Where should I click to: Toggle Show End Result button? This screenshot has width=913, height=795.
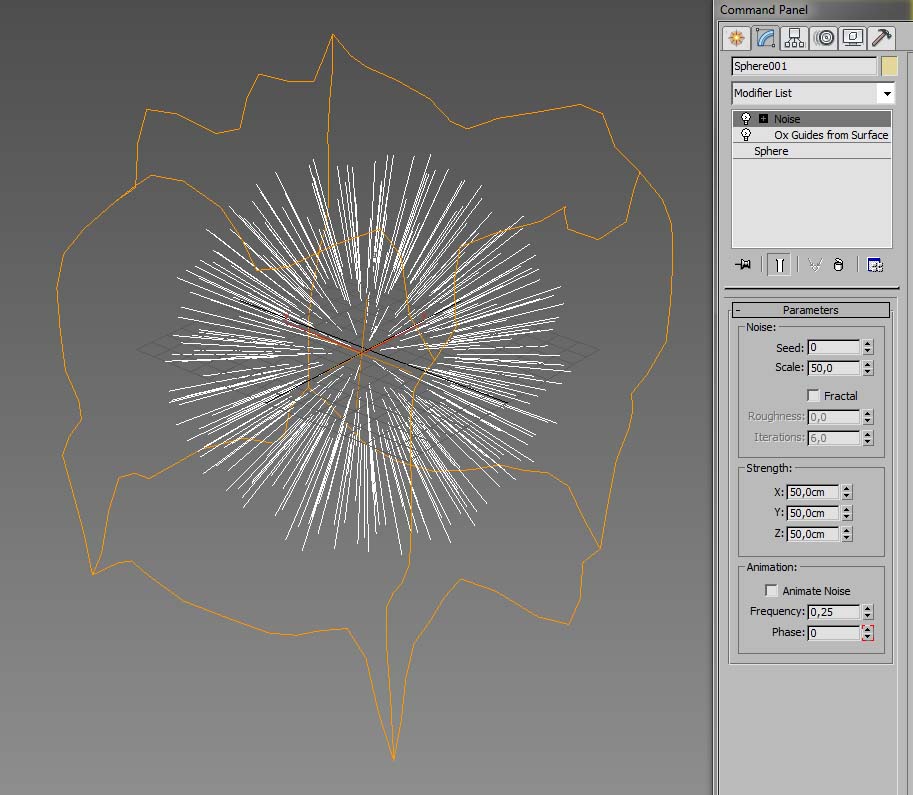(x=779, y=265)
